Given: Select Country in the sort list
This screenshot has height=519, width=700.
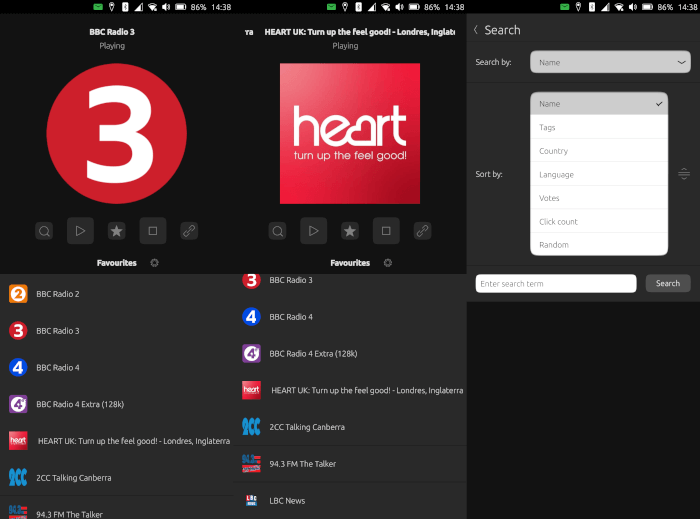Looking at the screenshot, I should click(x=599, y=151).
